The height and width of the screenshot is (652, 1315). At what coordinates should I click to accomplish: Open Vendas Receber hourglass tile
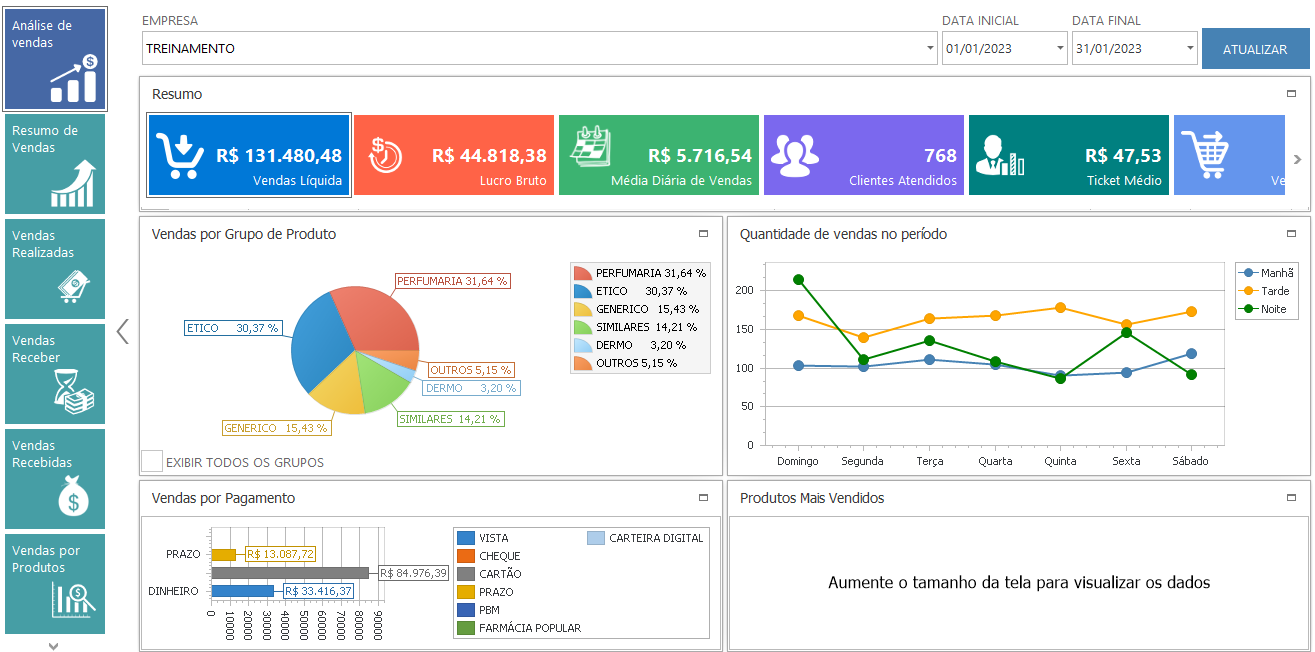pos(55,373)
